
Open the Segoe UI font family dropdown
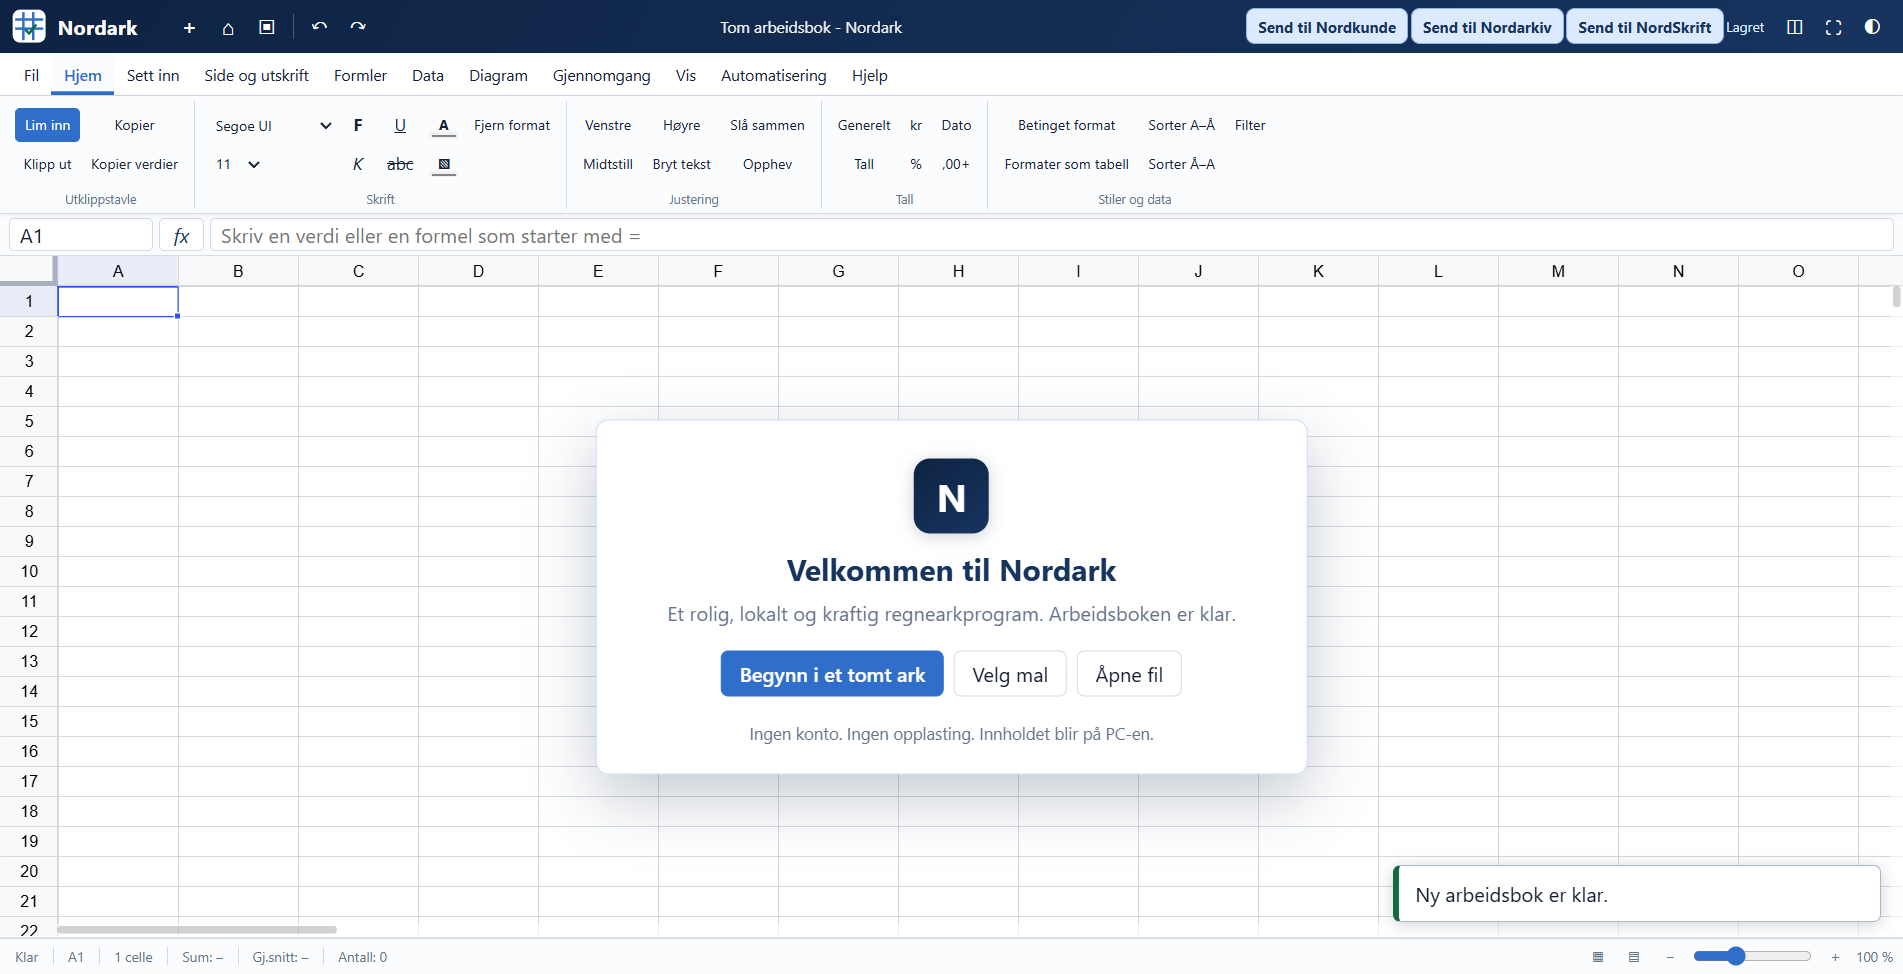point(273,126)
